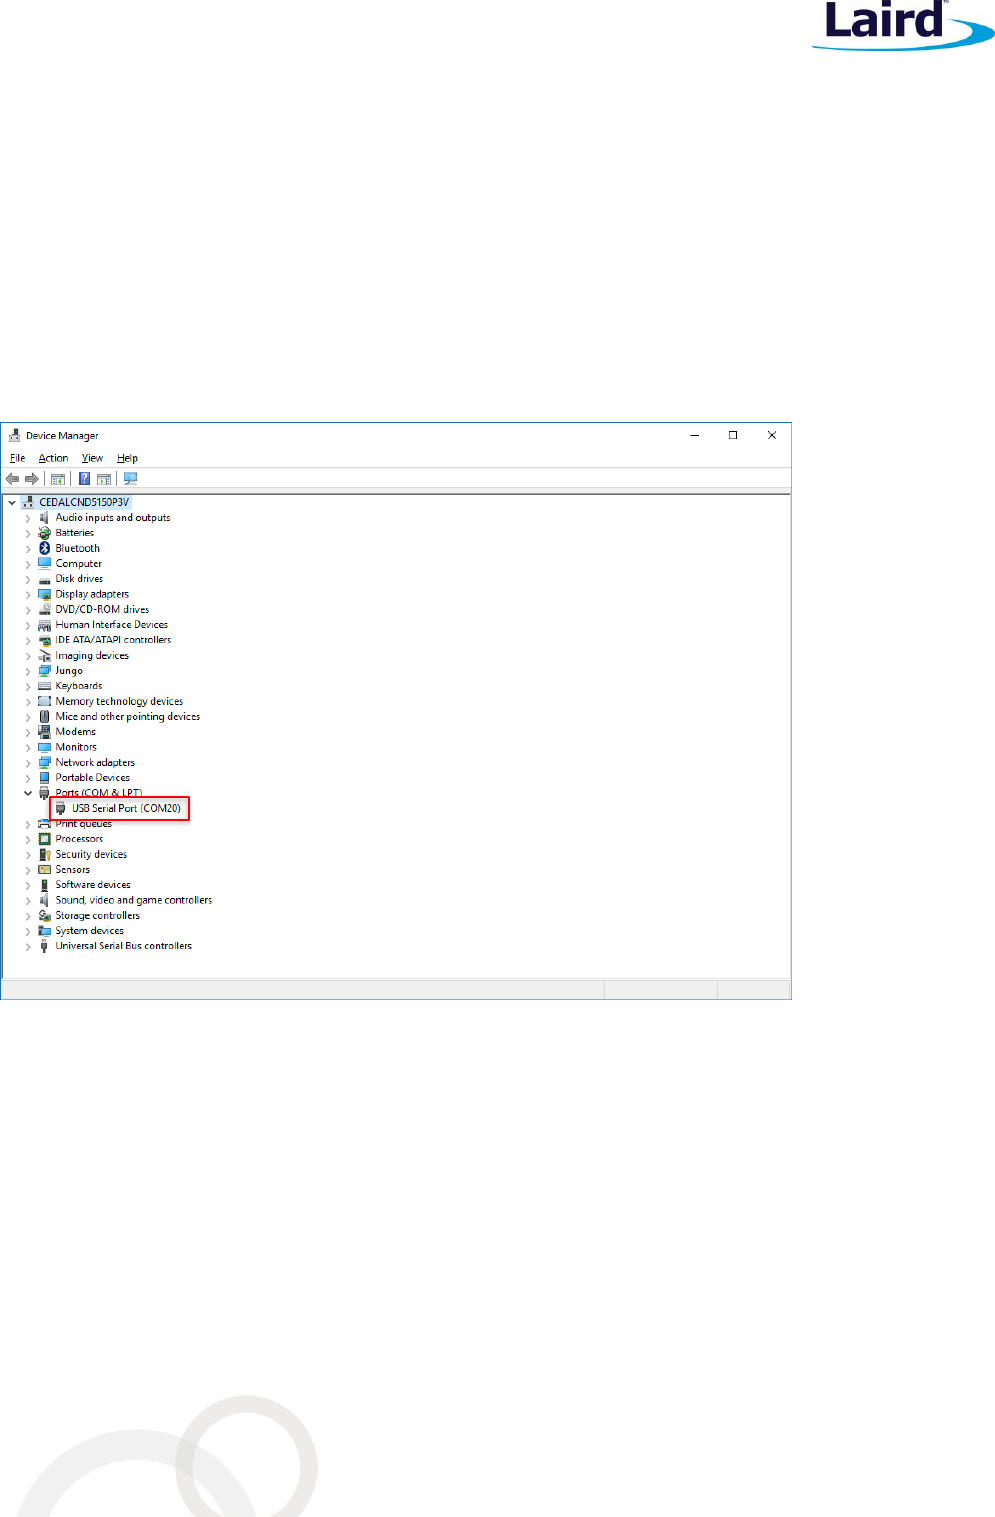Expand the Print queues chevron
Image resolution: width=995 pixels, height=1517 pixels.
28,824
